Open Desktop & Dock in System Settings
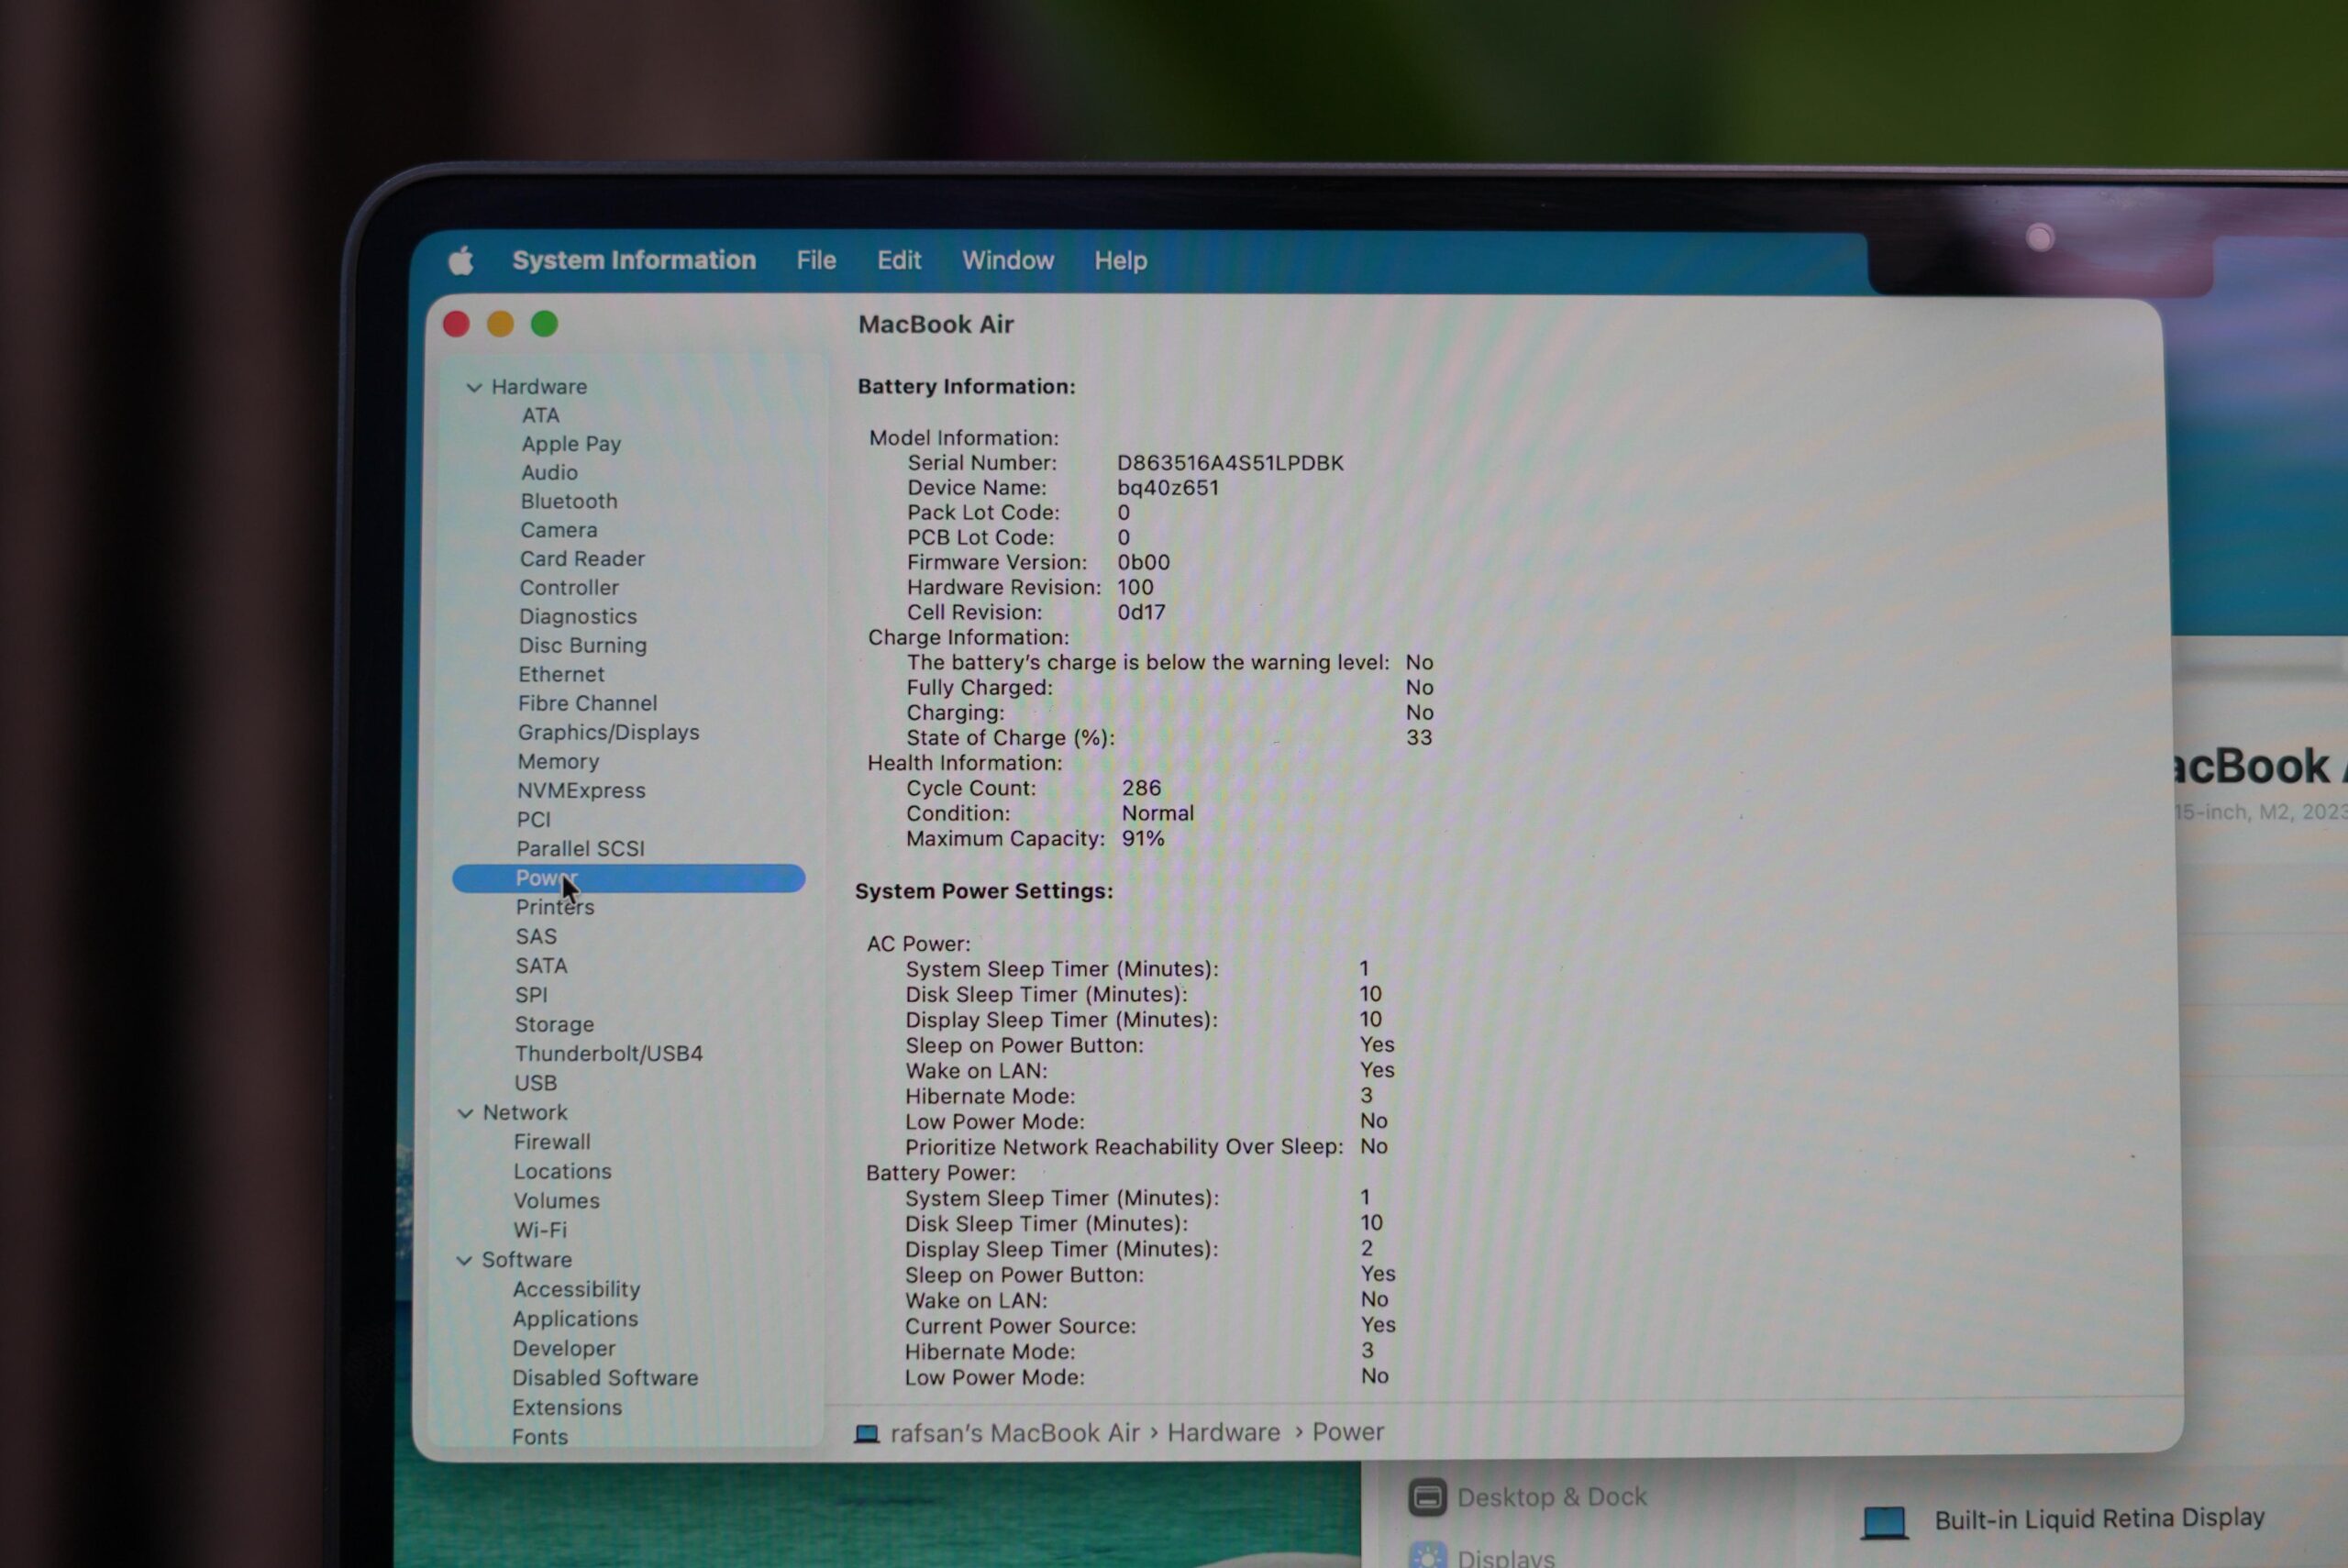 (x=1551, y=1497)
